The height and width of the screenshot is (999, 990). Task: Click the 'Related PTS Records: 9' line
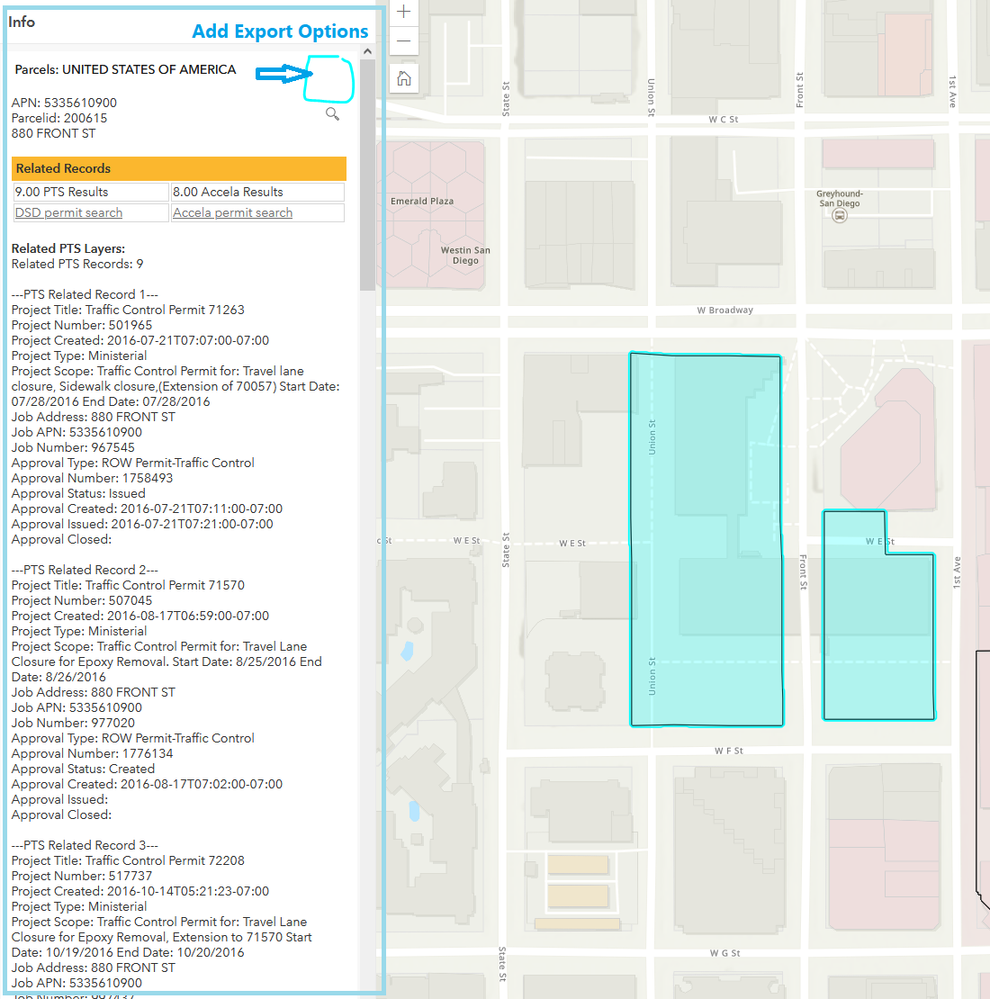pos(77,264)
